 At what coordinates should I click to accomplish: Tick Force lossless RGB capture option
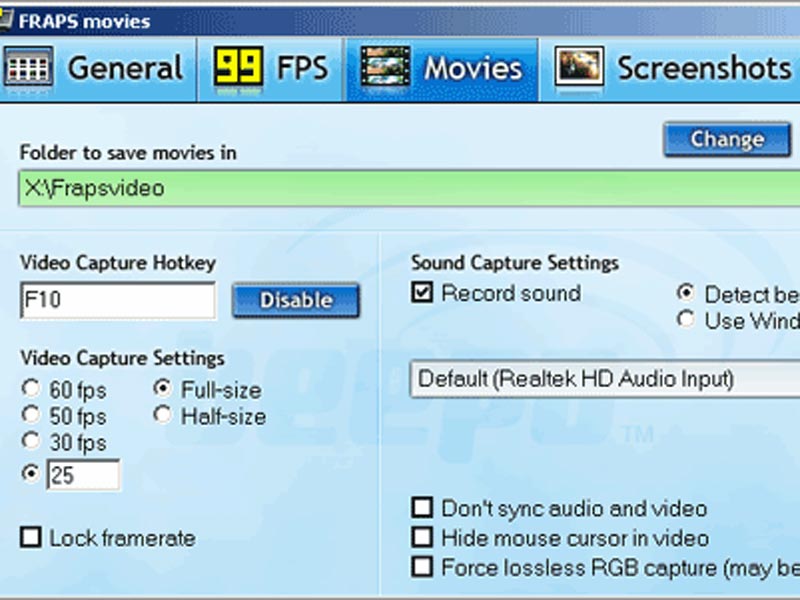click(x=423, y=567)
